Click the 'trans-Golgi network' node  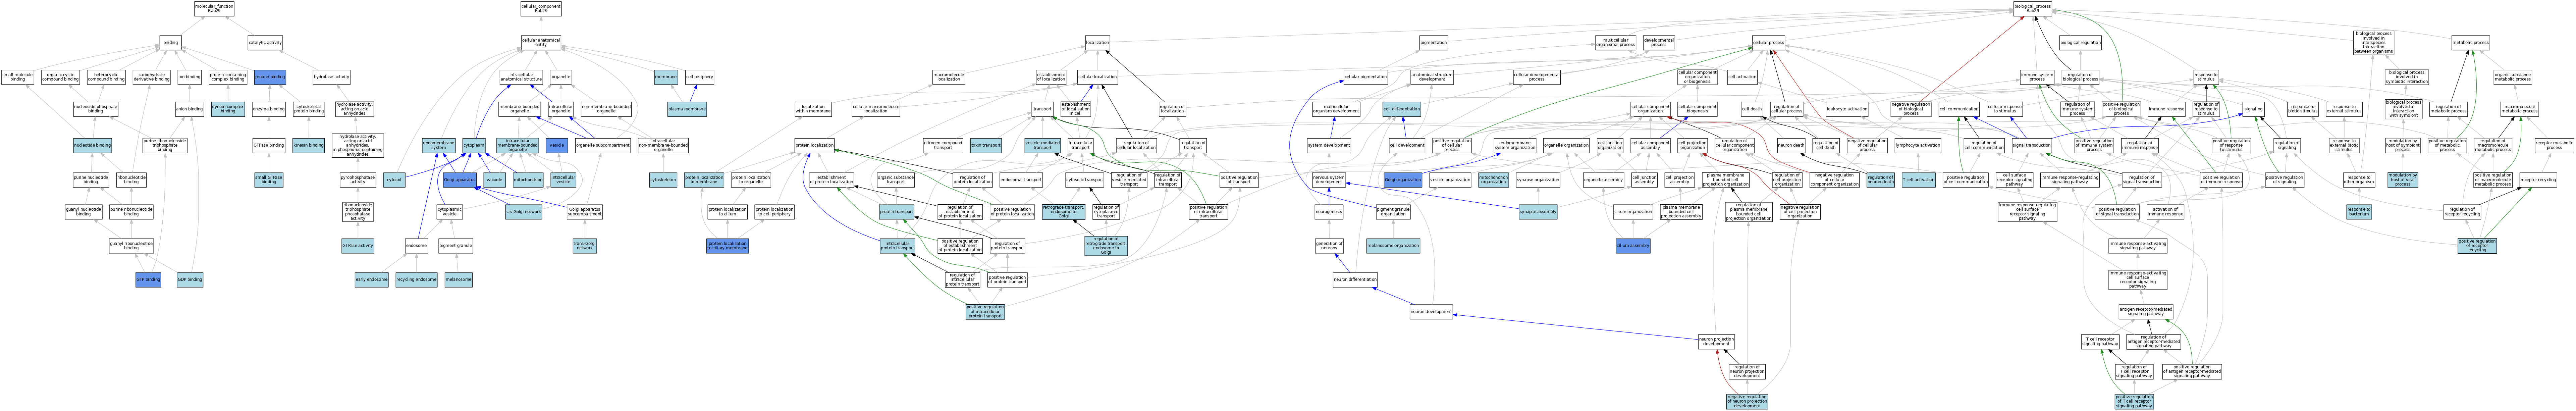coord(585,246)
